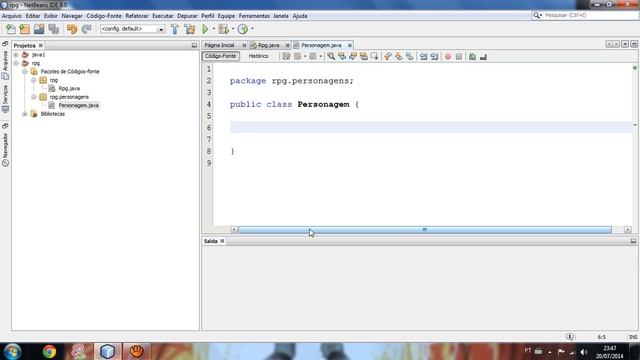Click the Find Next Occurrence icon
640x360 pixels.
[353, 57]
